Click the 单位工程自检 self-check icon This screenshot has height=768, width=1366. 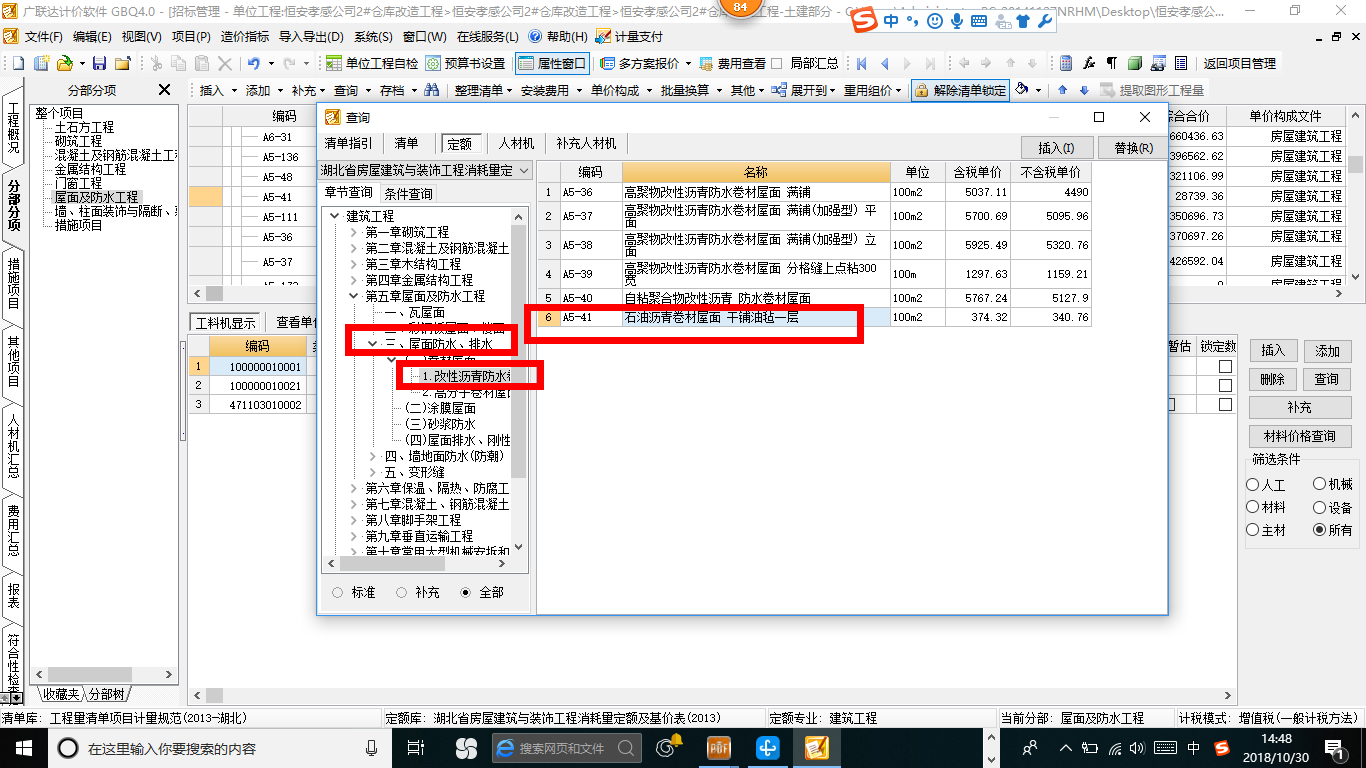[335, 63]
